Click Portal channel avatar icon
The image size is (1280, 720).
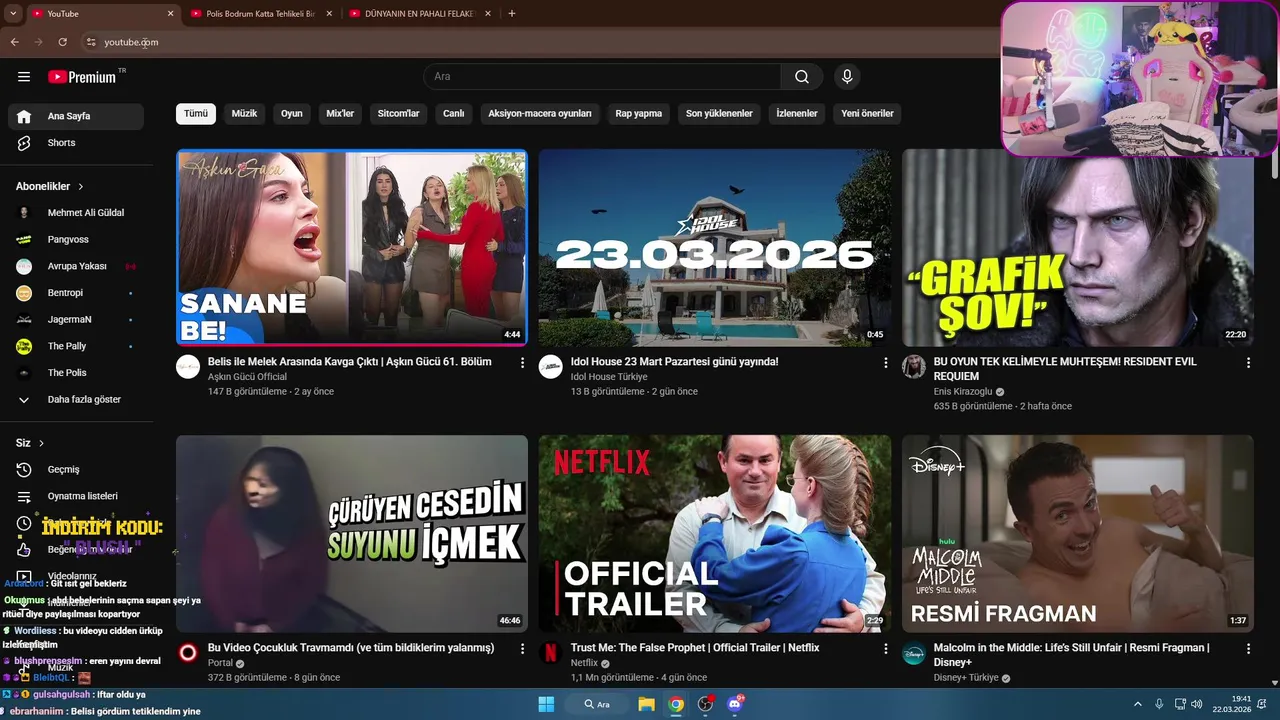pyautogui.click(x=188, y=653)
